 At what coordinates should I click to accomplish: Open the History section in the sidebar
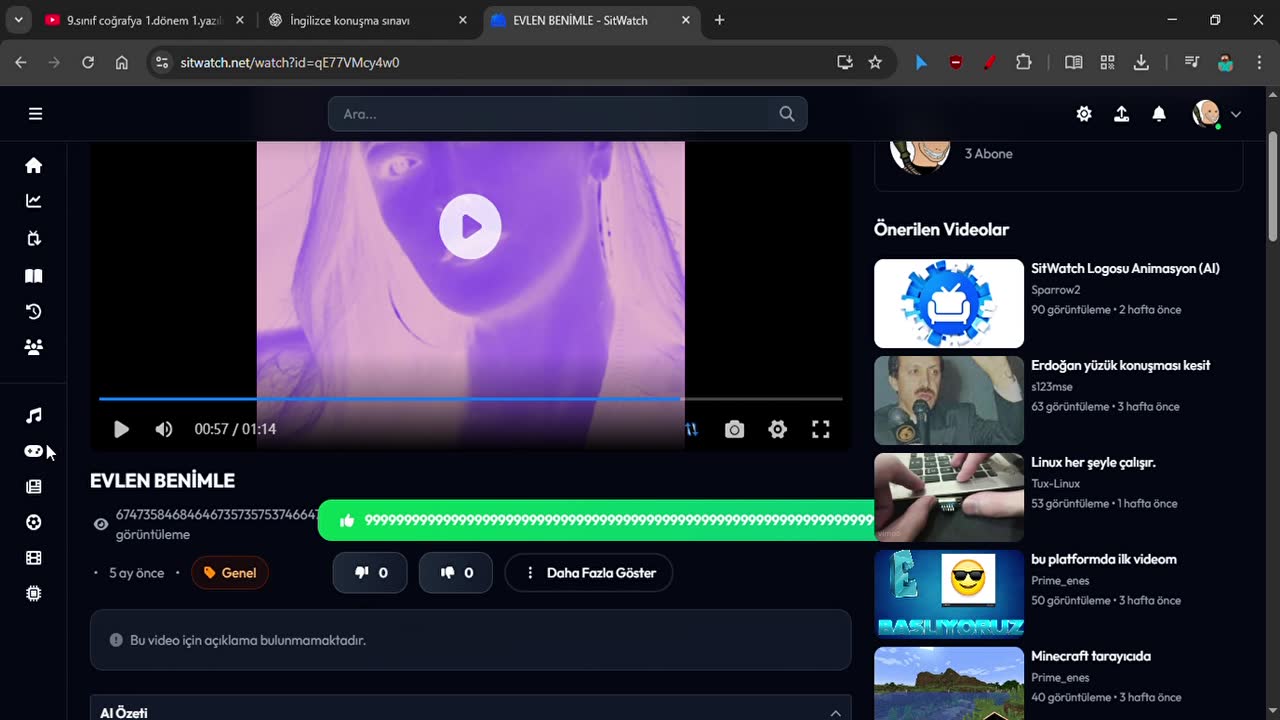tap(33, 311)
